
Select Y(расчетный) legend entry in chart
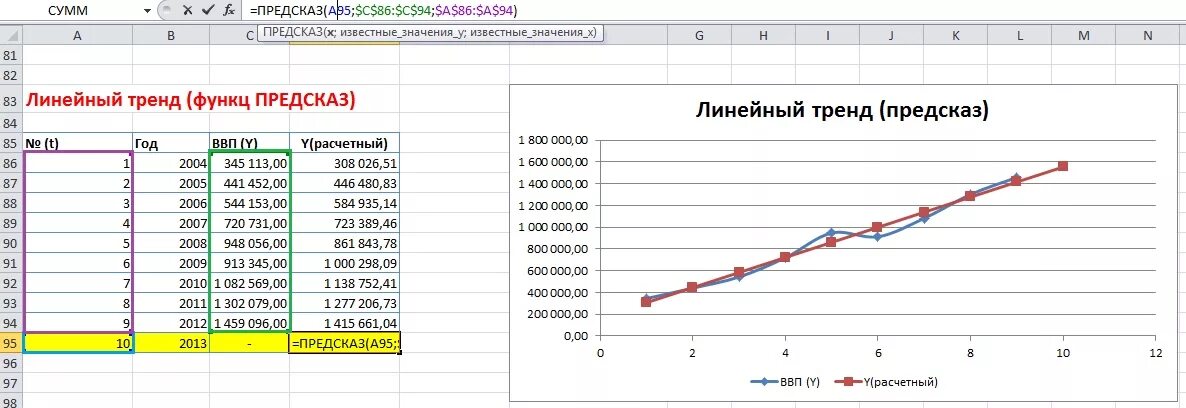pos(886,382)
